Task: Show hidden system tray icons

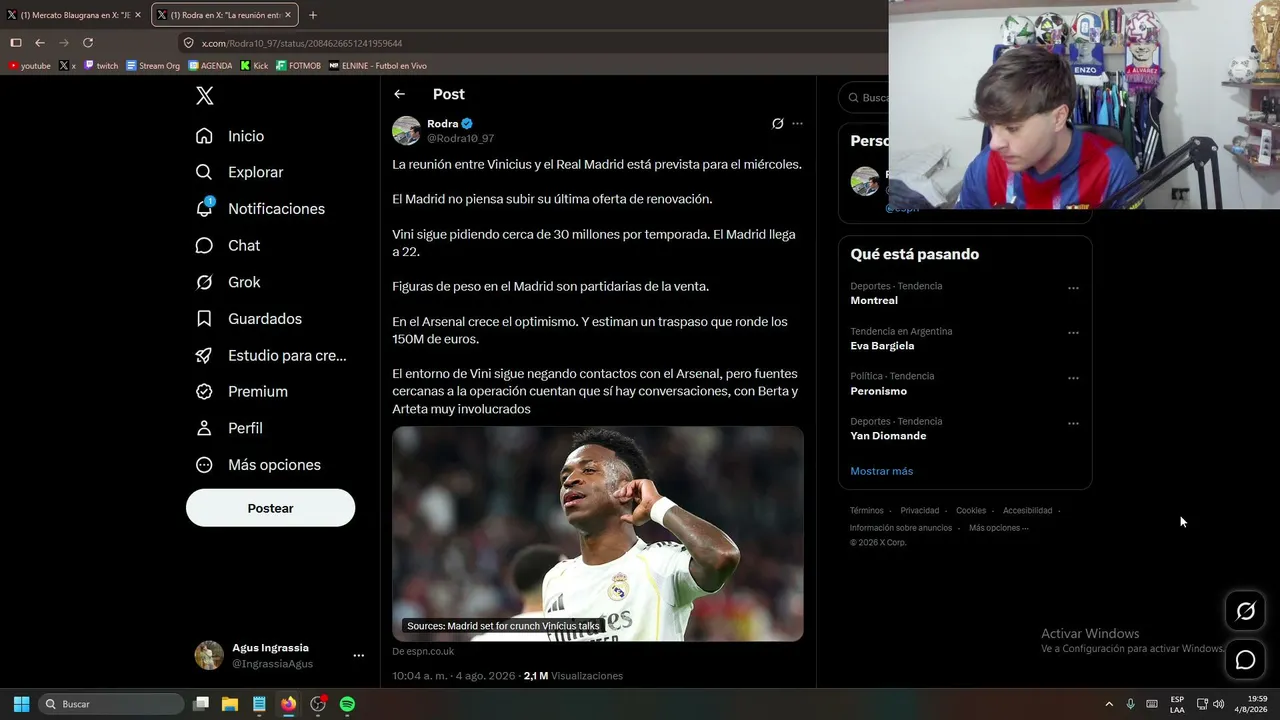Action: pyautogui.click(x=1109, y=704)
